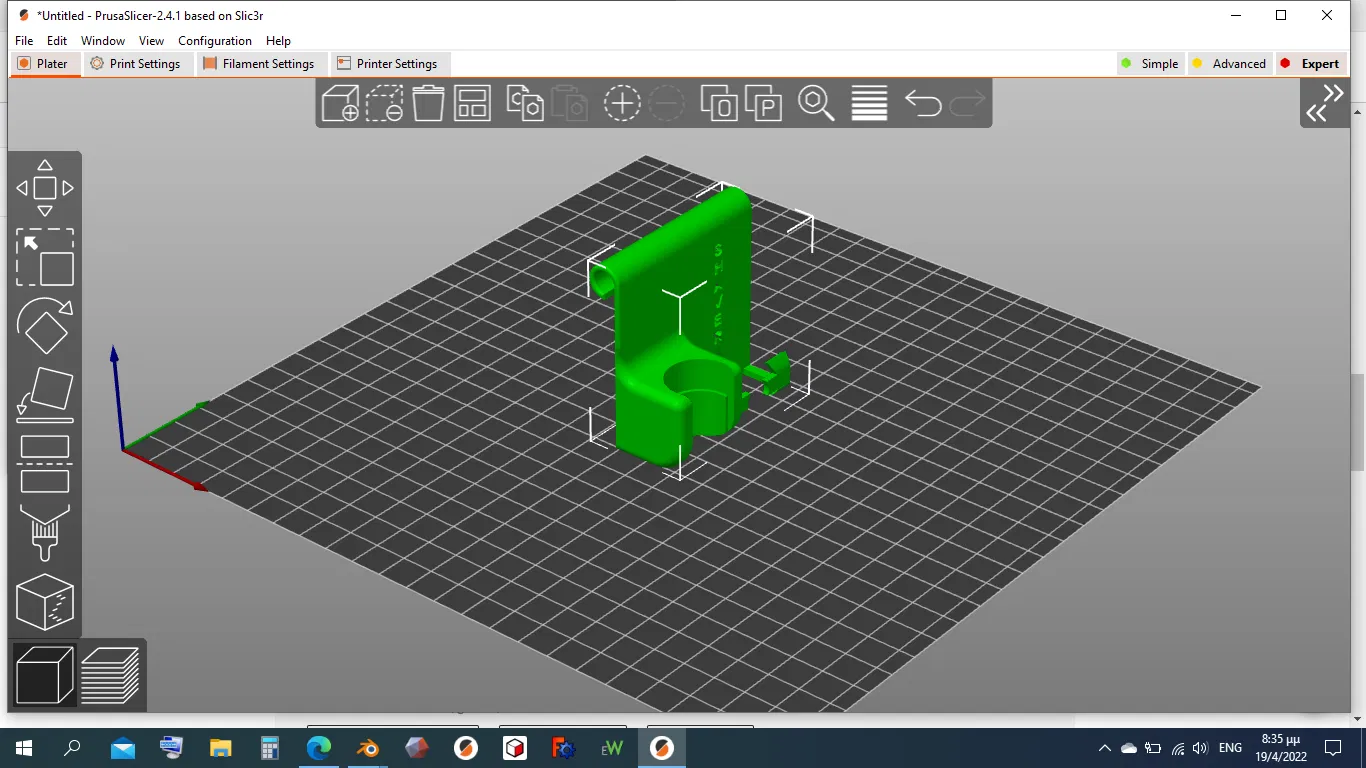The width and height of the screenshot is (1366, 768).
Task: Open the Plater tab
Action: (44, 63)
